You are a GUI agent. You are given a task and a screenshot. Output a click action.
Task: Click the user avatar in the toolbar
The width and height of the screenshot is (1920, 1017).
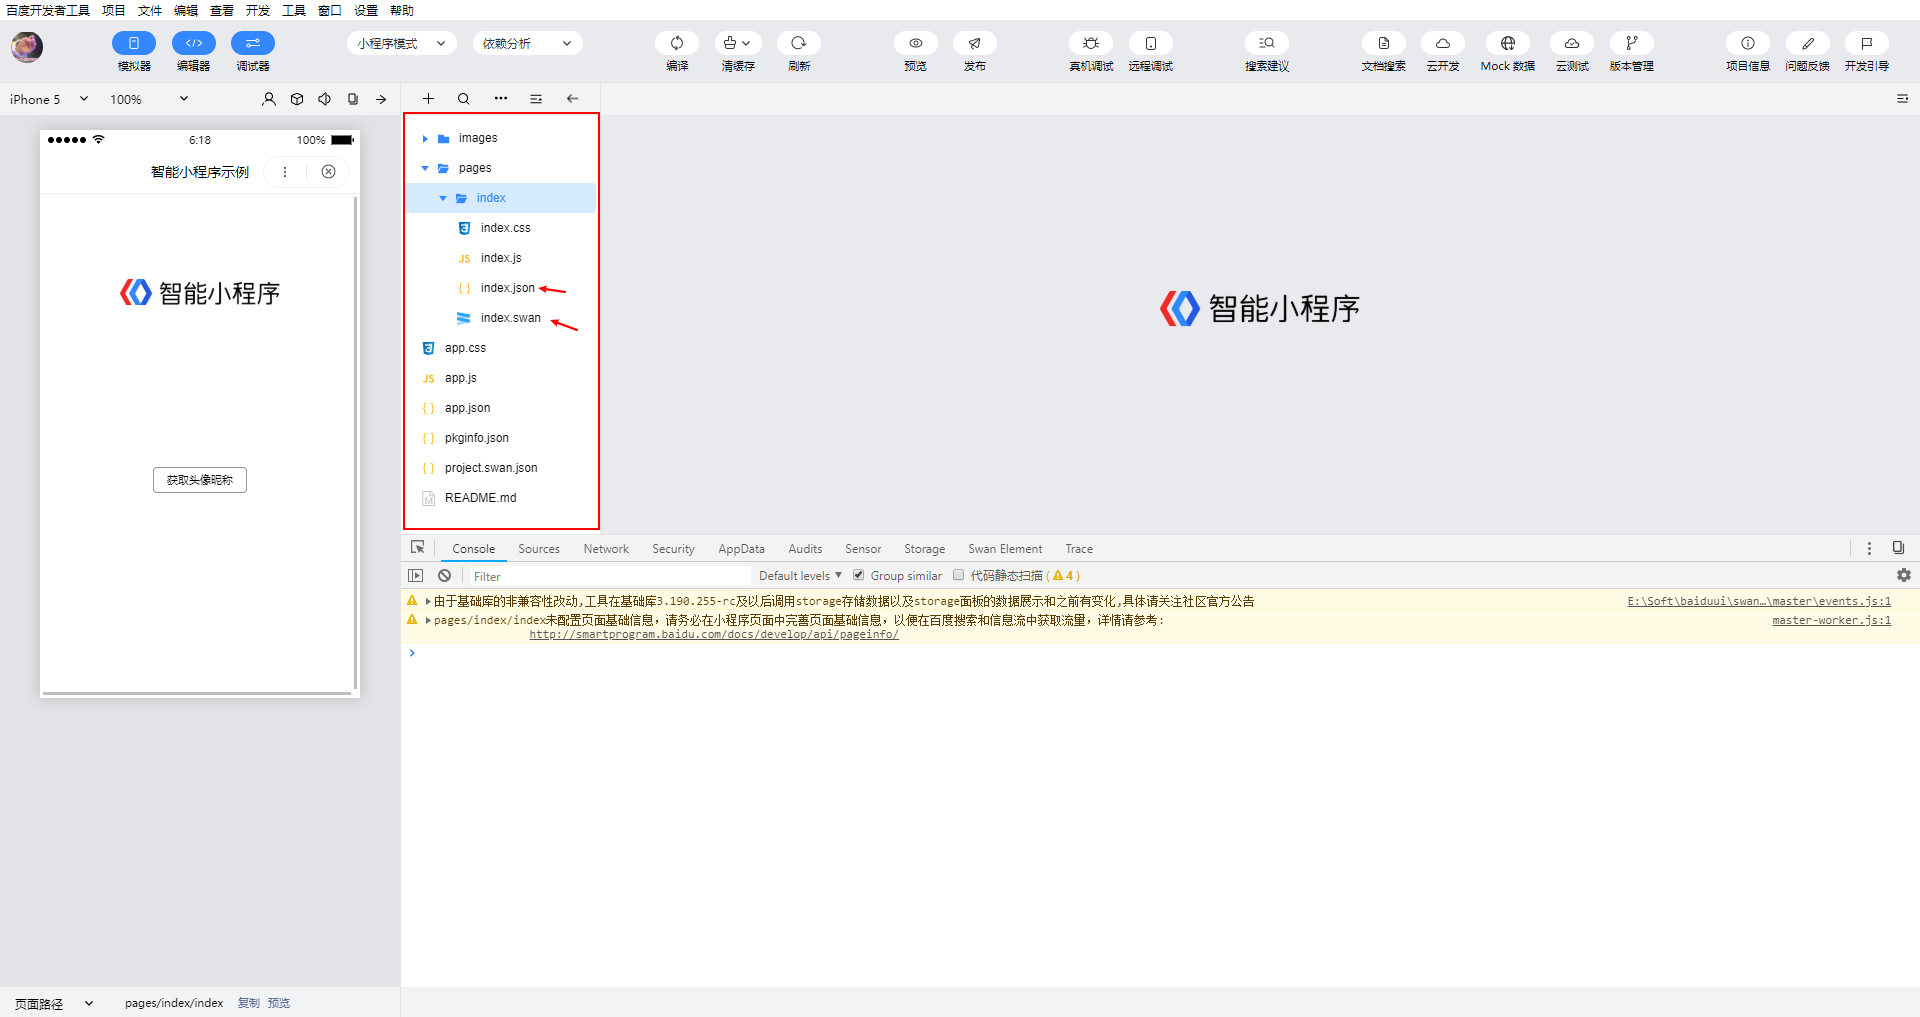(x=27, y=46)
